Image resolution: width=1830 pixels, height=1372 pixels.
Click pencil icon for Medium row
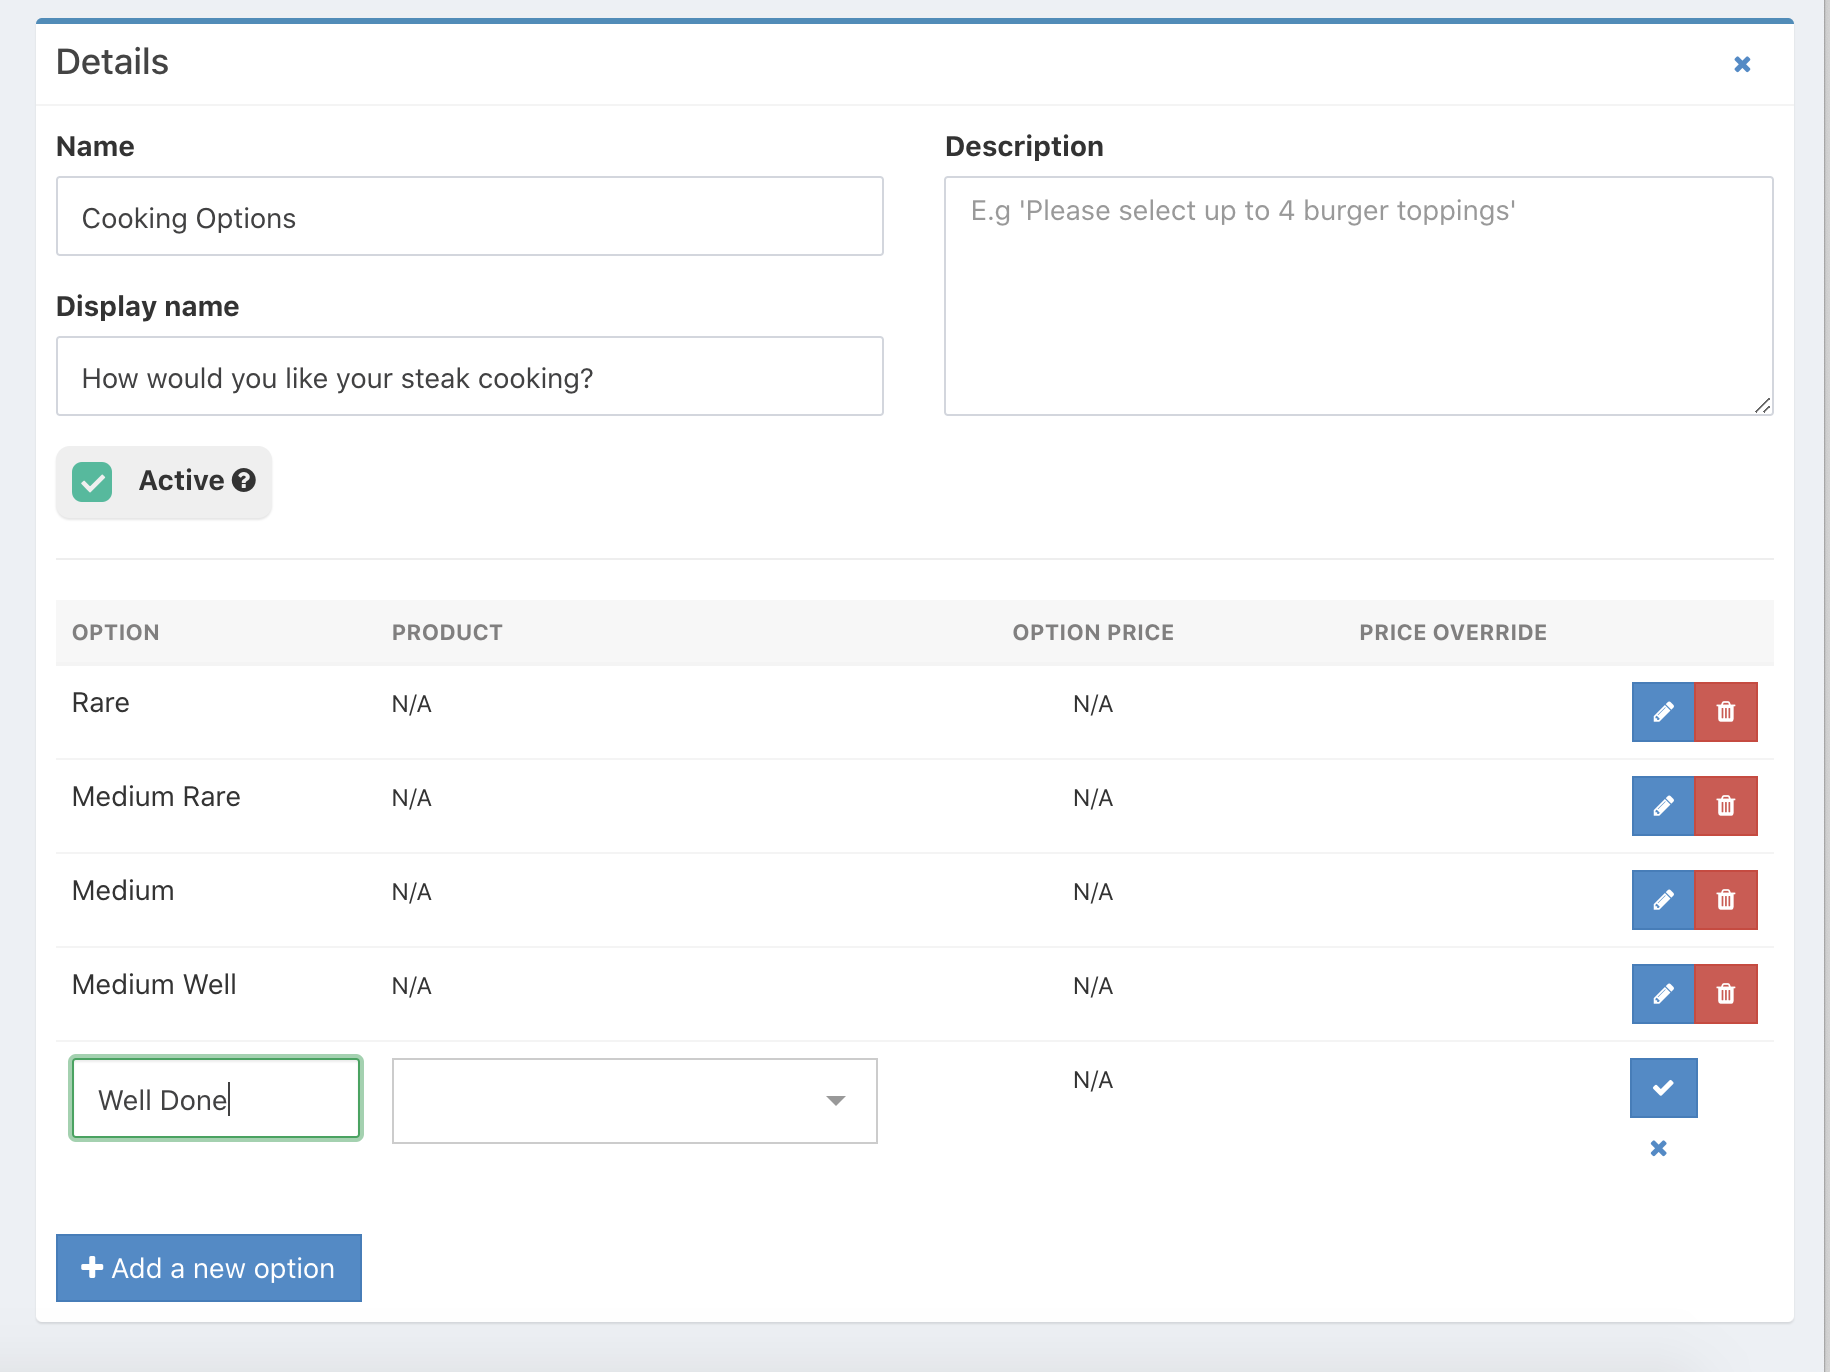1662,900
